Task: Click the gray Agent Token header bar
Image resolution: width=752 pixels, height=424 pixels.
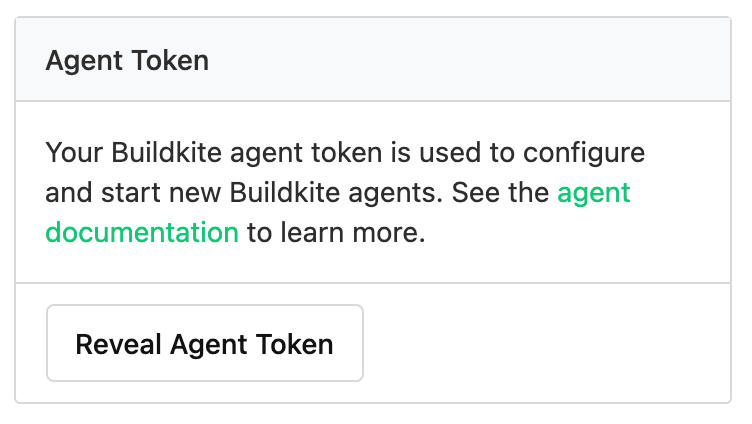Action: click(x=373, y=59)
